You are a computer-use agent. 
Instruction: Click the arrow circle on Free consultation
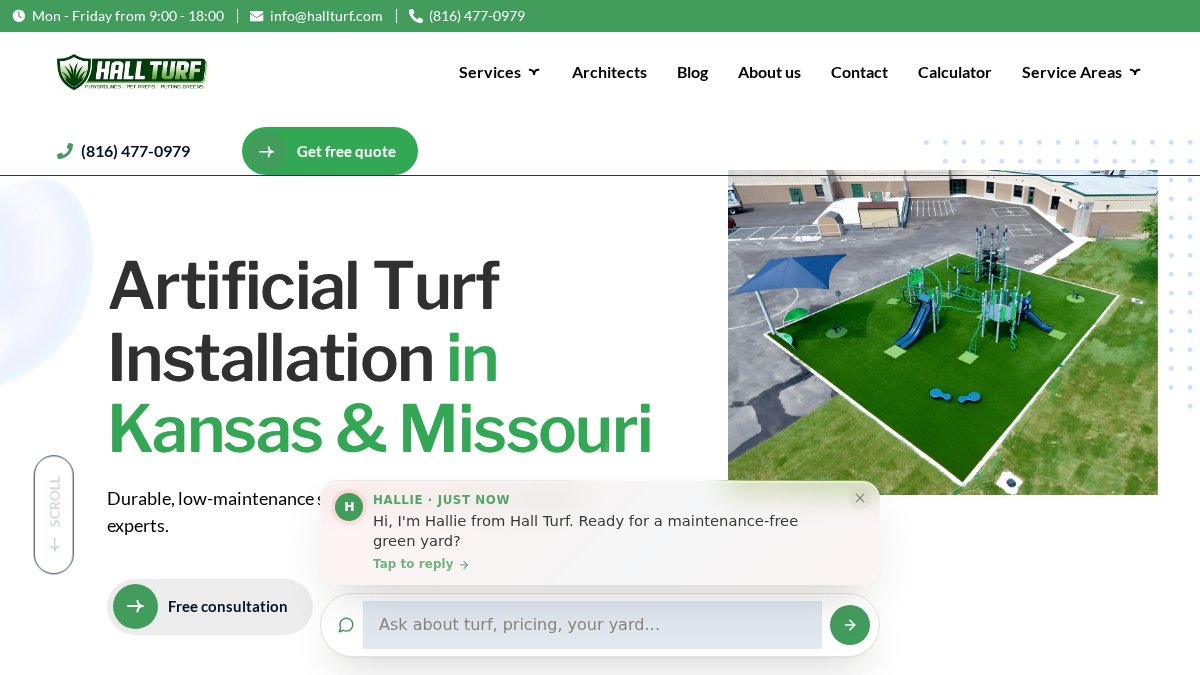point(135,606)
